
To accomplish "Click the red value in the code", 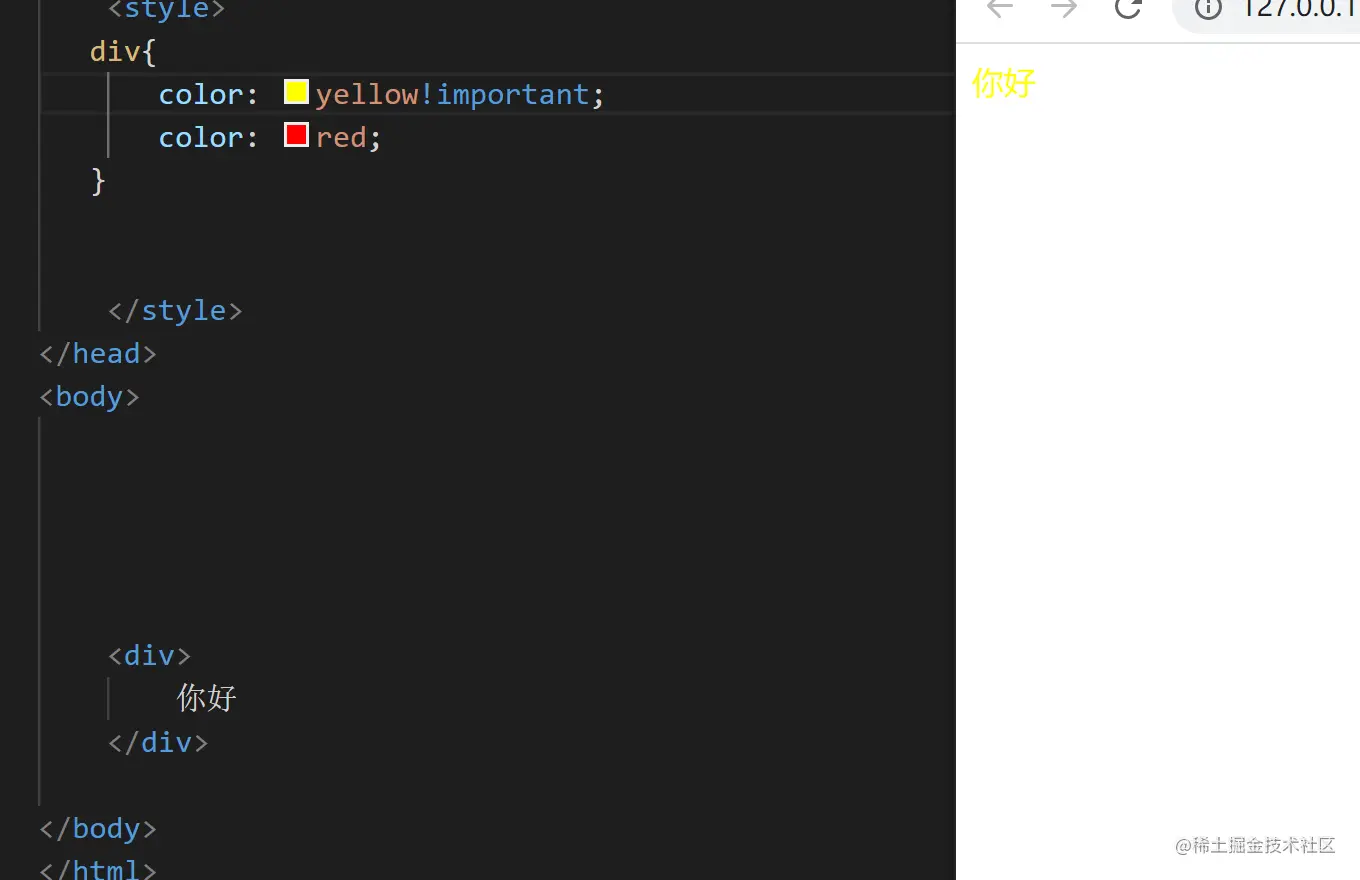I will click(x=341, y=137).
